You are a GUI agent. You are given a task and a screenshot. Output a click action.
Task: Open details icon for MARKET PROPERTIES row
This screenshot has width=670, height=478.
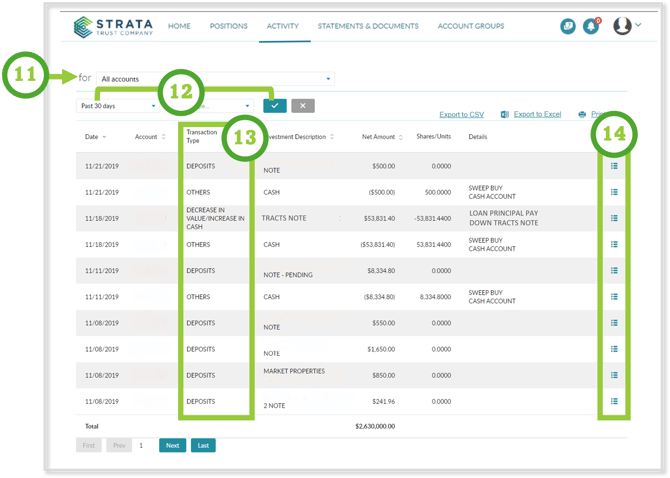(614, 375)
